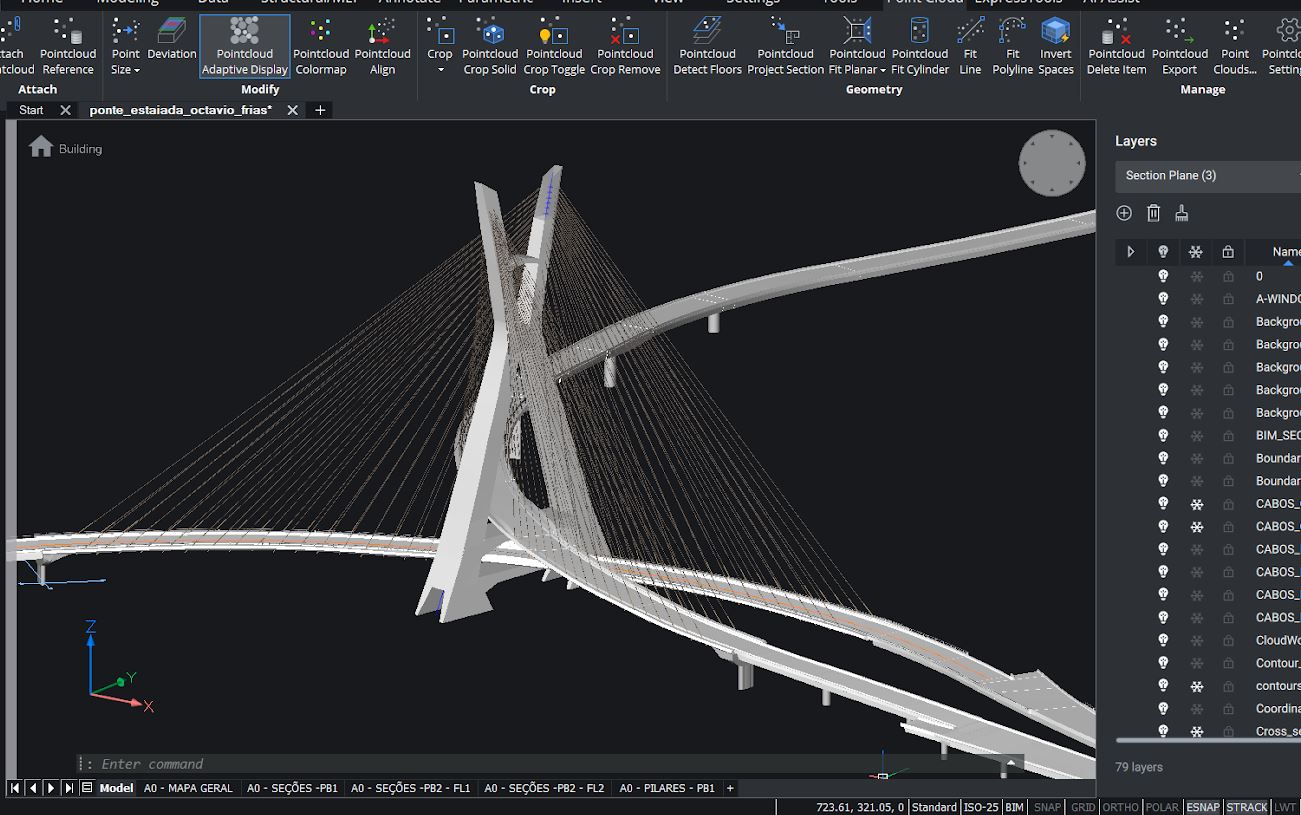Toggle Pointcloud Adaptive Display off
This screenshot has height=815, width=1301.
pos(244,45)
